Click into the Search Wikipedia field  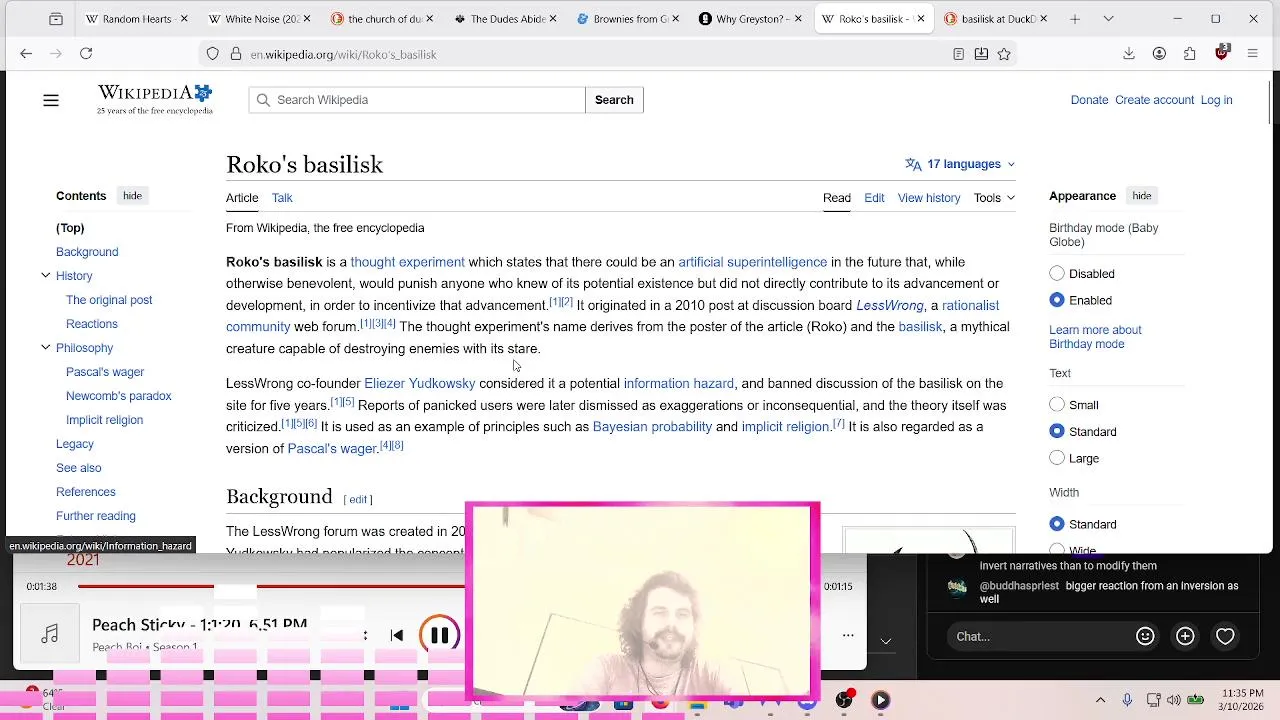(x=417, y=100)
